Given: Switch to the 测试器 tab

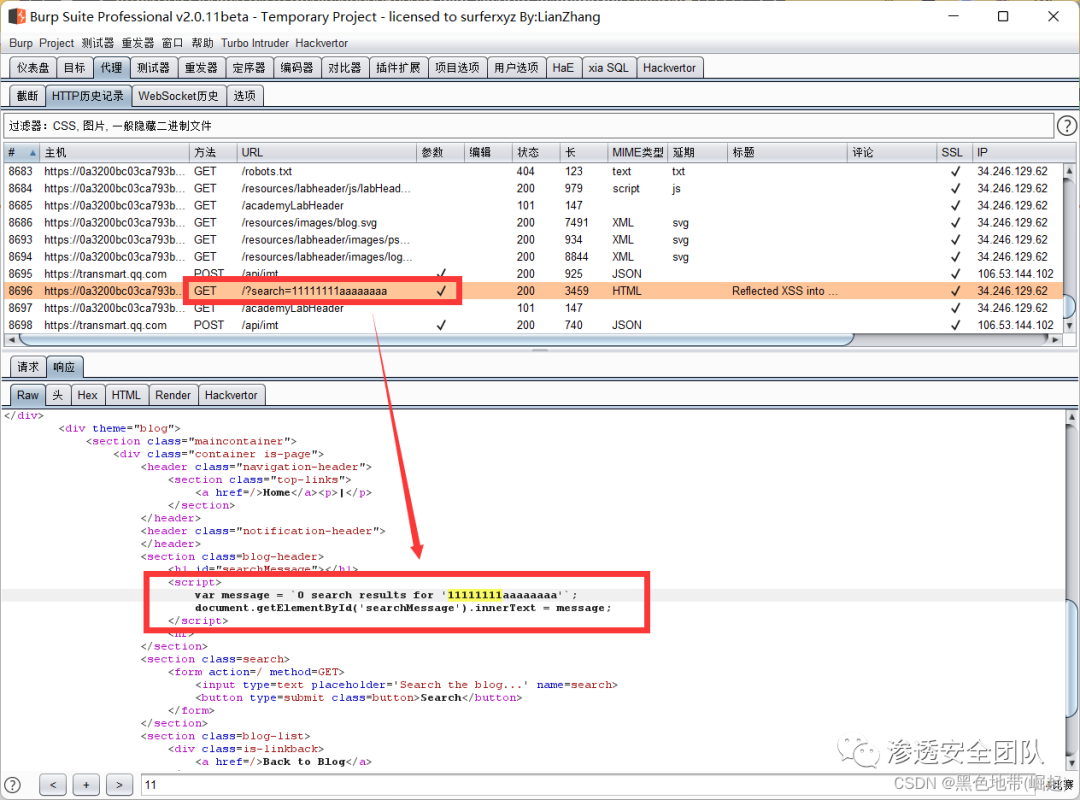Looking at the screenshot, I should coord(153,68).
